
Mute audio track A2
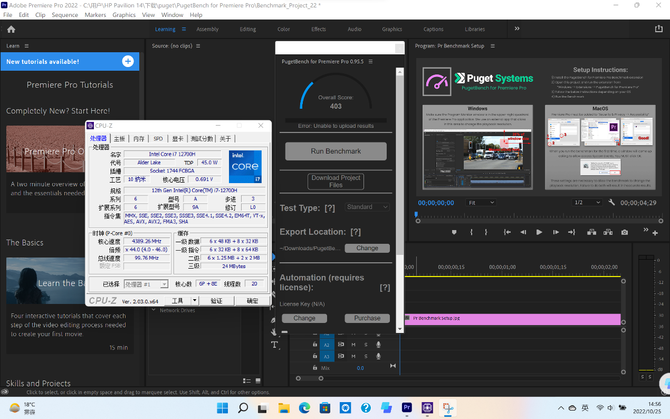[x=351, y=344]
